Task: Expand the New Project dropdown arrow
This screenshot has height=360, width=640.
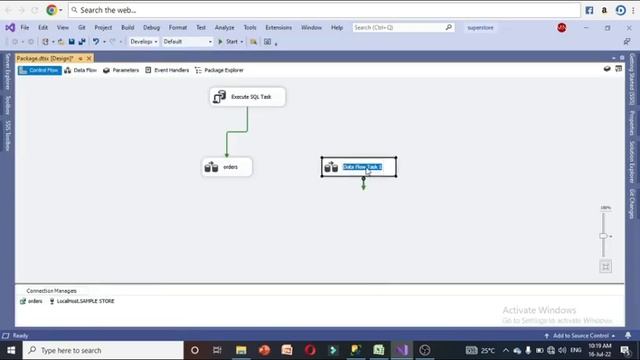Action: [53, 42]
